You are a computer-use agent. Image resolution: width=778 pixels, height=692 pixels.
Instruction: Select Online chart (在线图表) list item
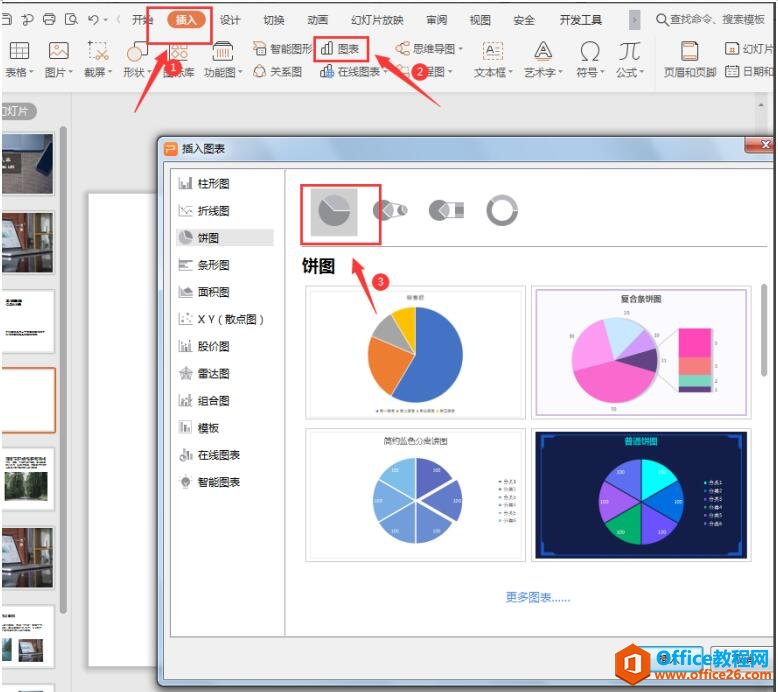pos(224,455)
